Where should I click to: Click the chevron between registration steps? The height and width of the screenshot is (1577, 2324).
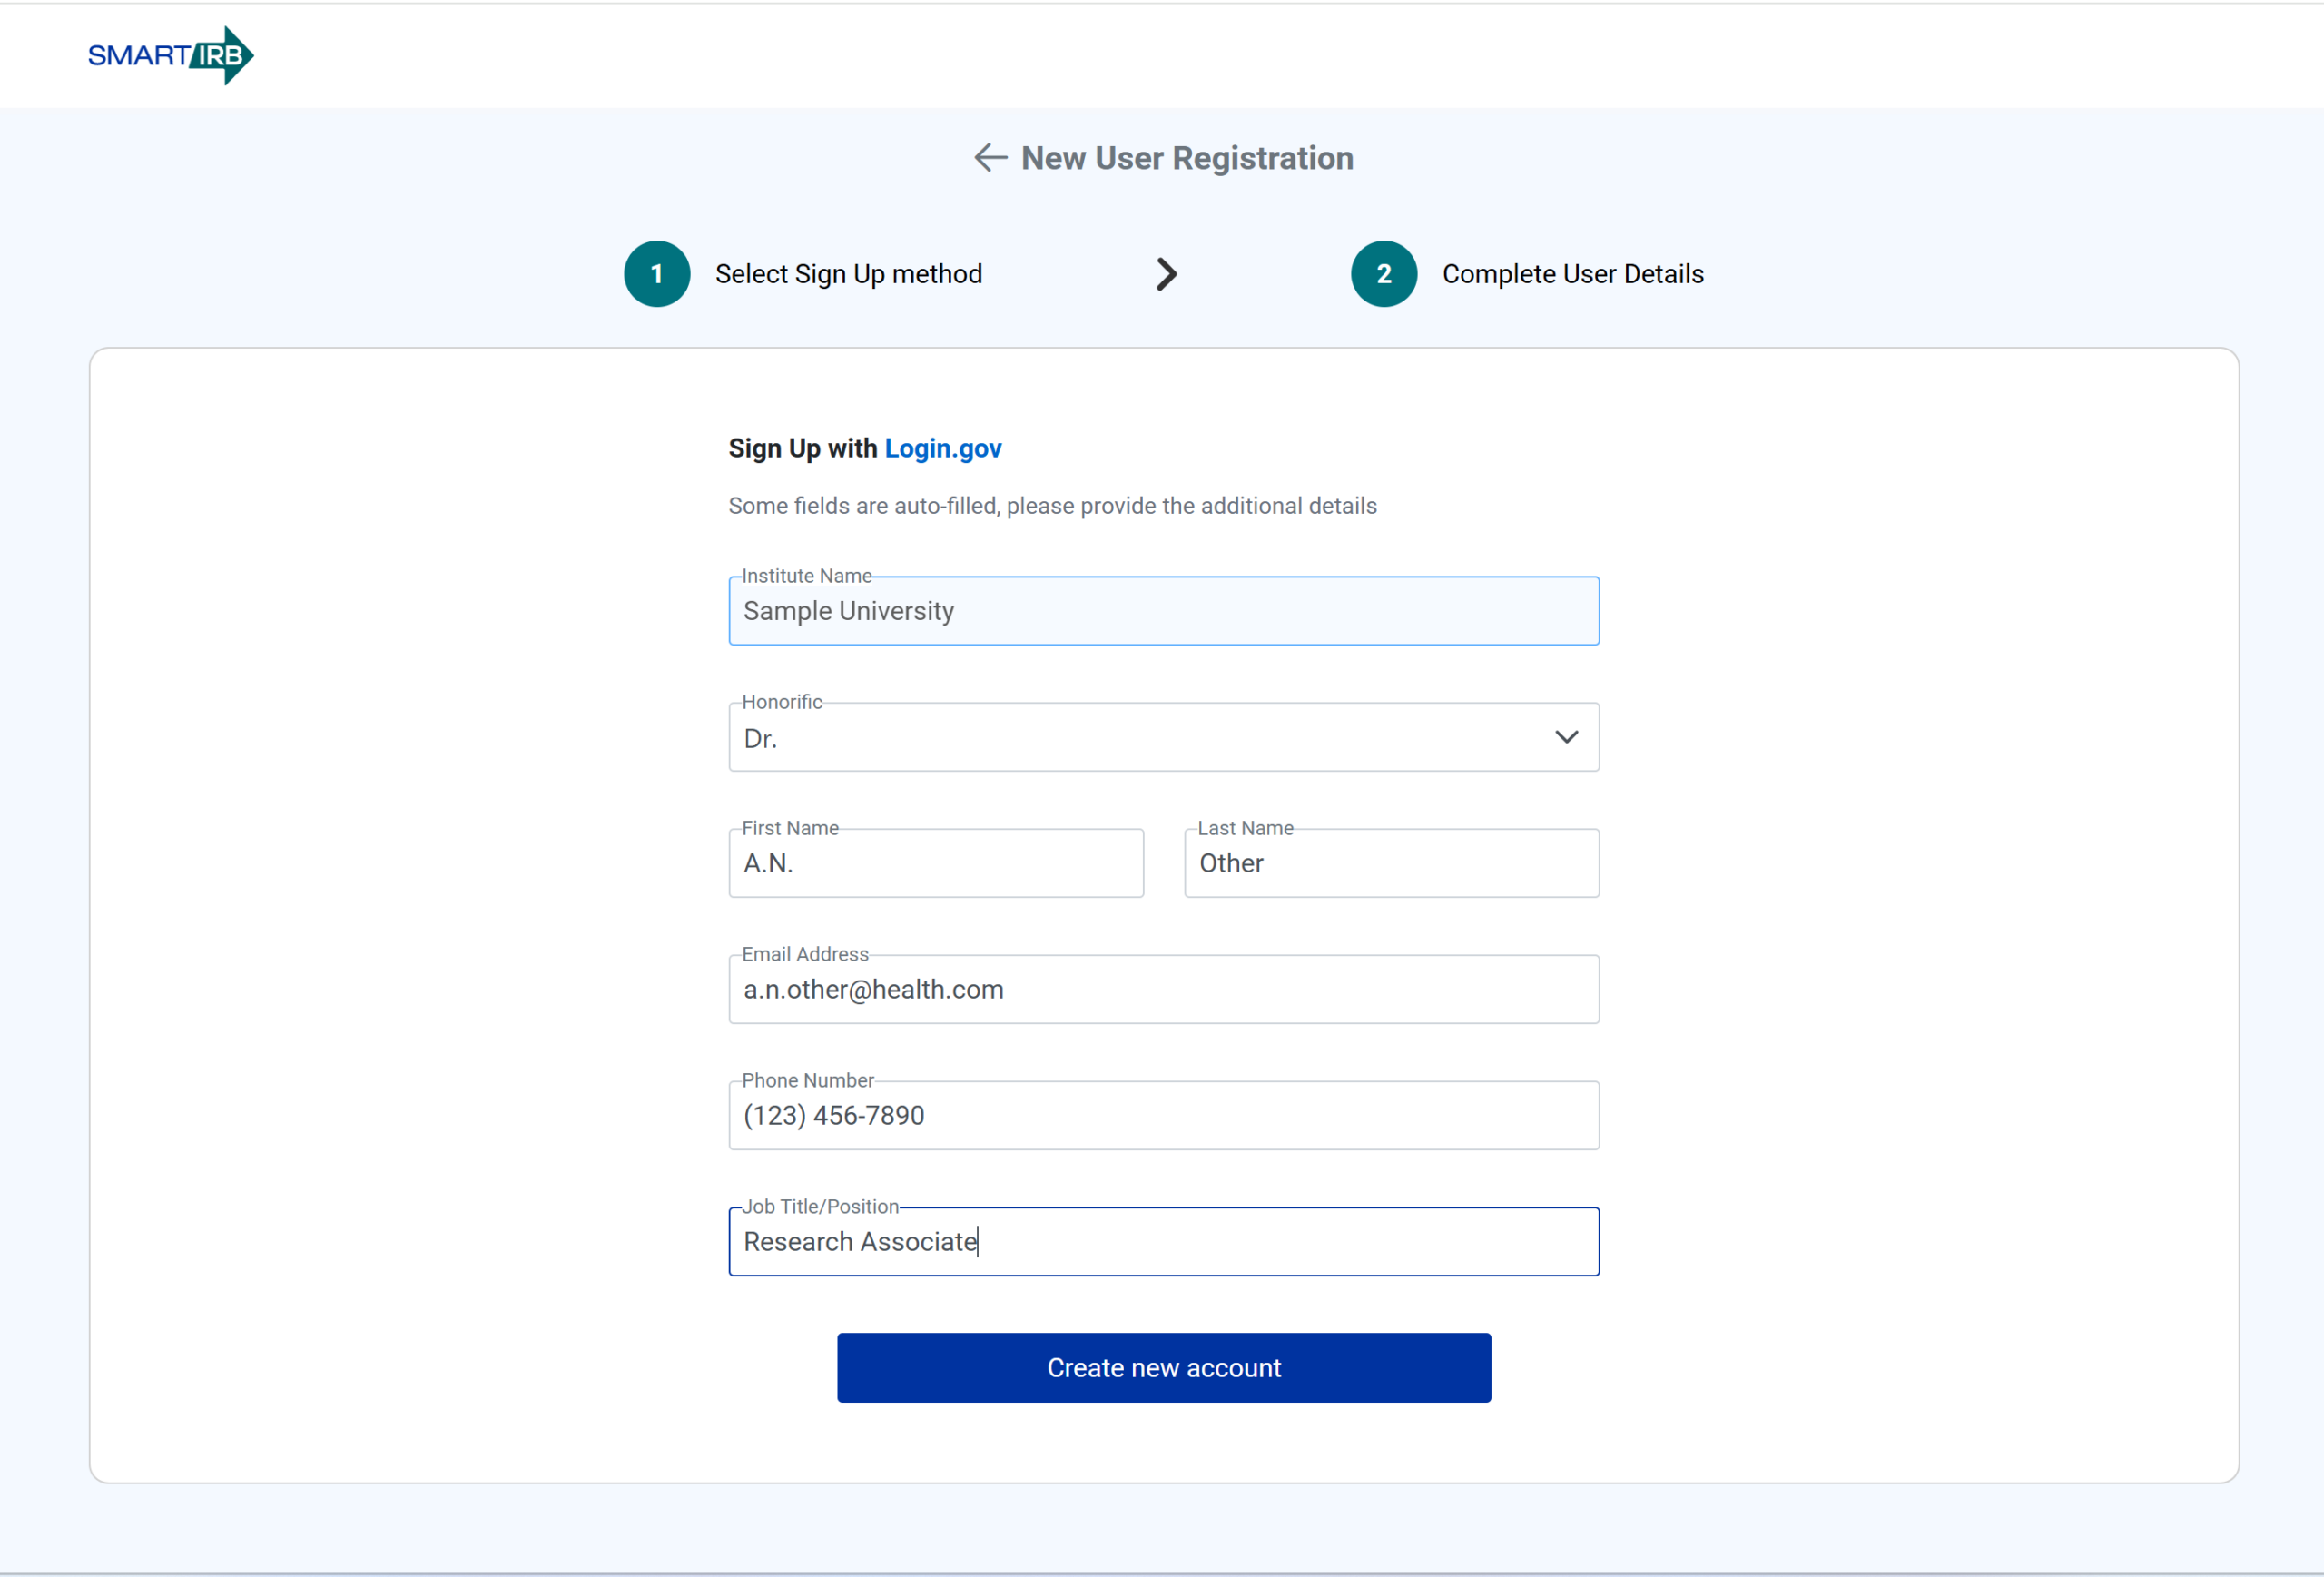tap(1166, 274)
